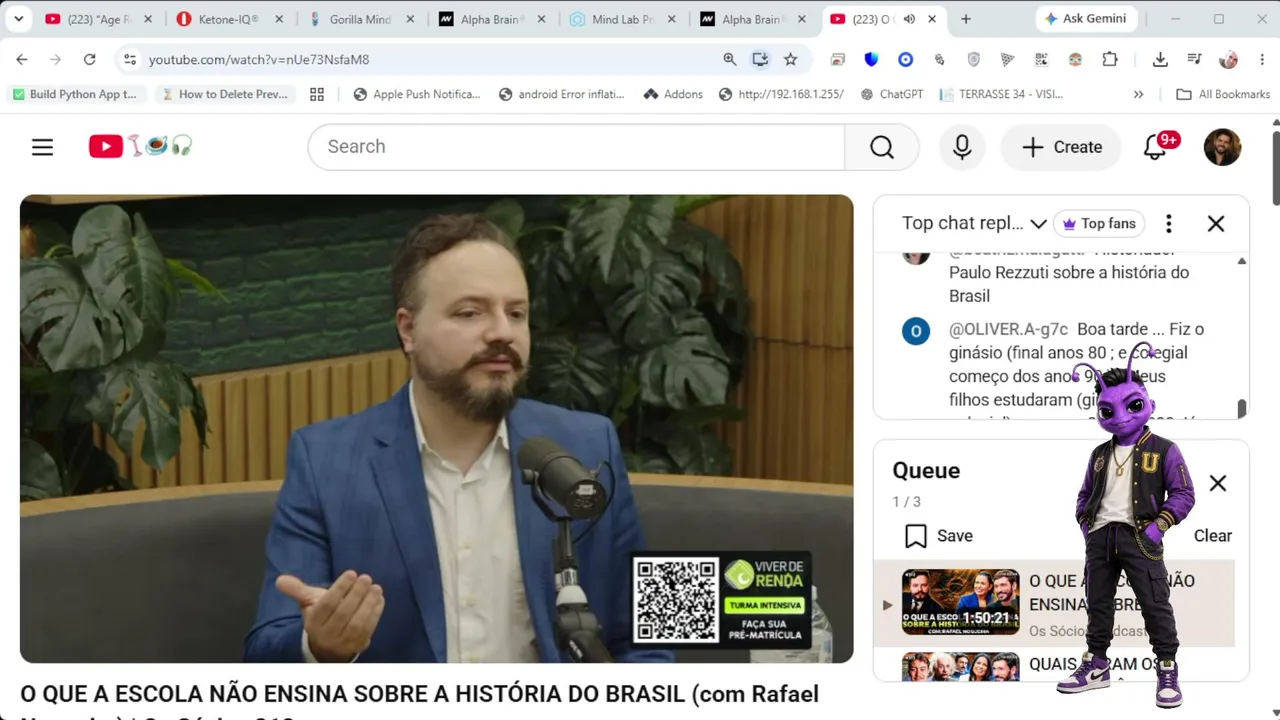Mute the playing YouTube tab audio
Screen dimensions: 1280x720
[x=910, y=19]
